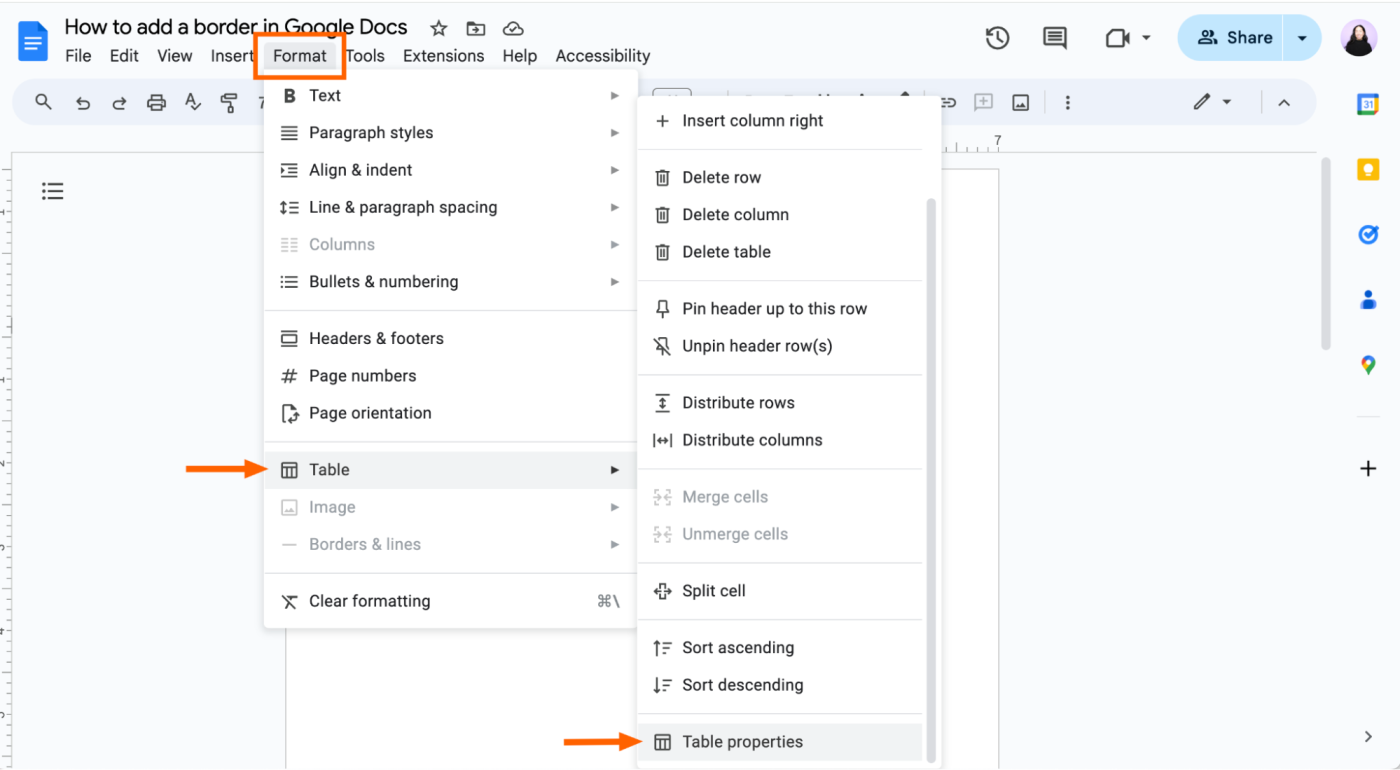This screenshot has height=770, width=1400.
Task: Select Clear formatting
Action: click(450, 601)
